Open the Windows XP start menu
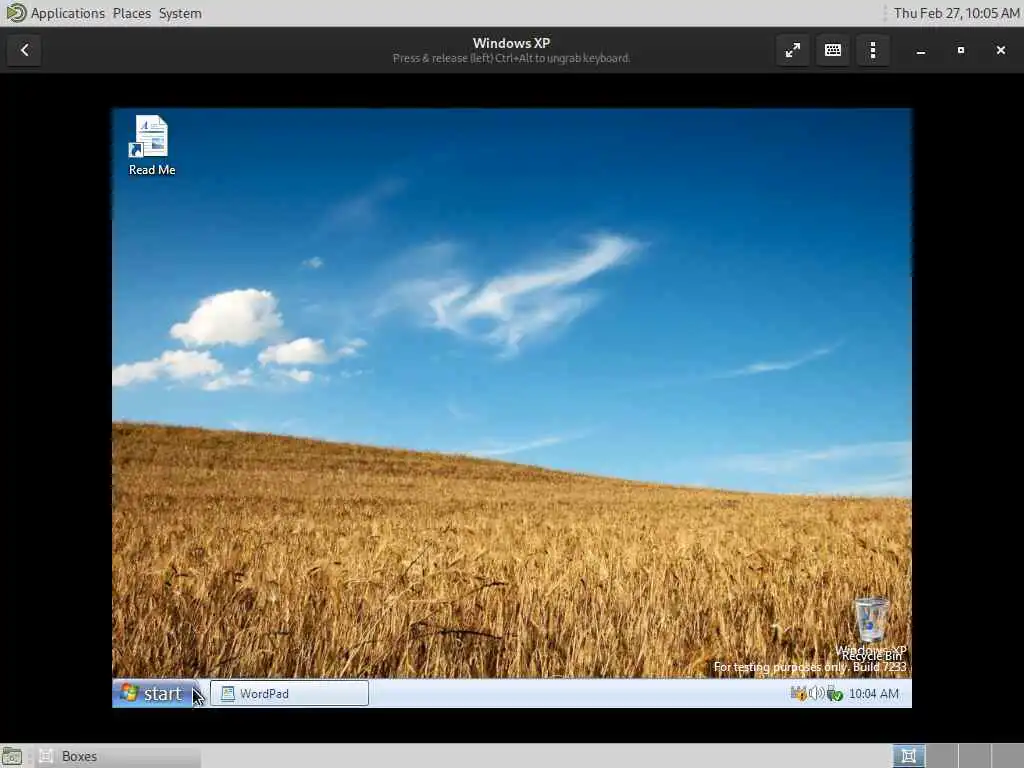The height and width of the screenshot is (768, 1024). click(157, 693)
